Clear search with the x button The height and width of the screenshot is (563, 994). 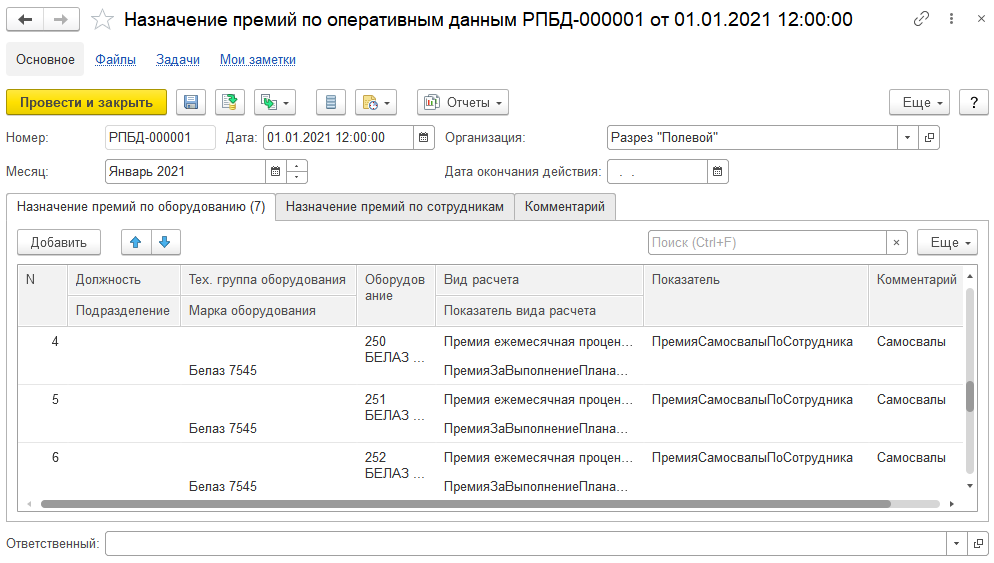pyautogui.click(x=896, y=242)
